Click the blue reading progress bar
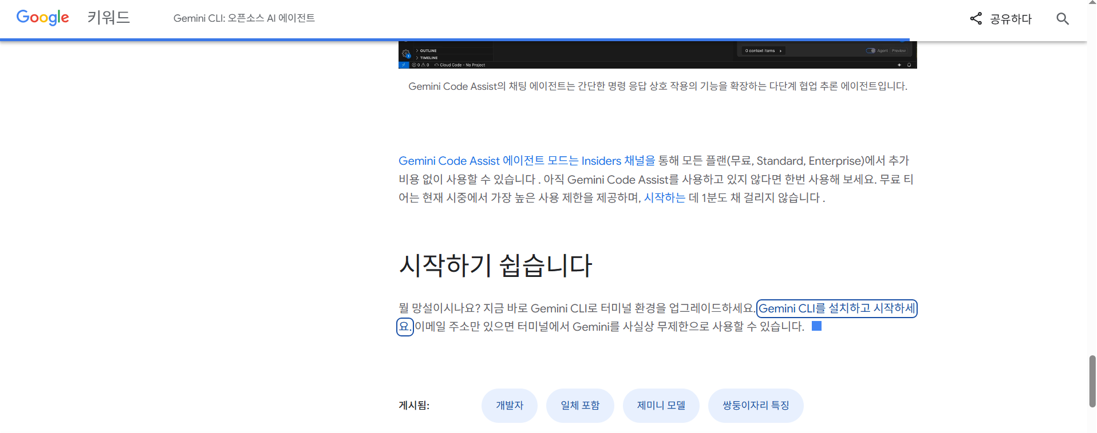This screenshot has width=1097, height=433. click(455, 40)
